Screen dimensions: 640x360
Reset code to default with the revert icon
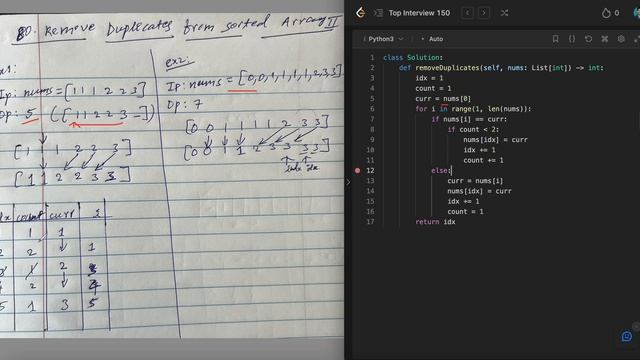[588, 39]
